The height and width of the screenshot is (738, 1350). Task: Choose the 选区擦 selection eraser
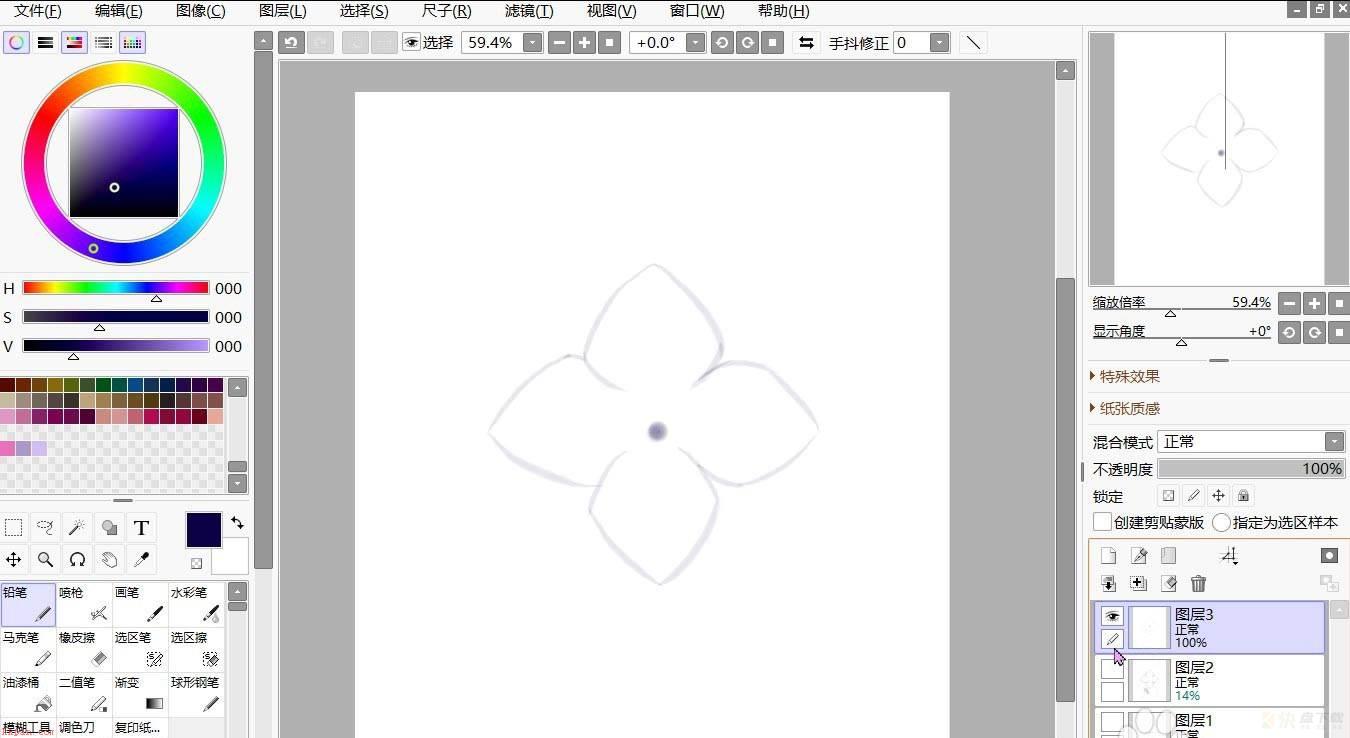click(x=196, y=650)
